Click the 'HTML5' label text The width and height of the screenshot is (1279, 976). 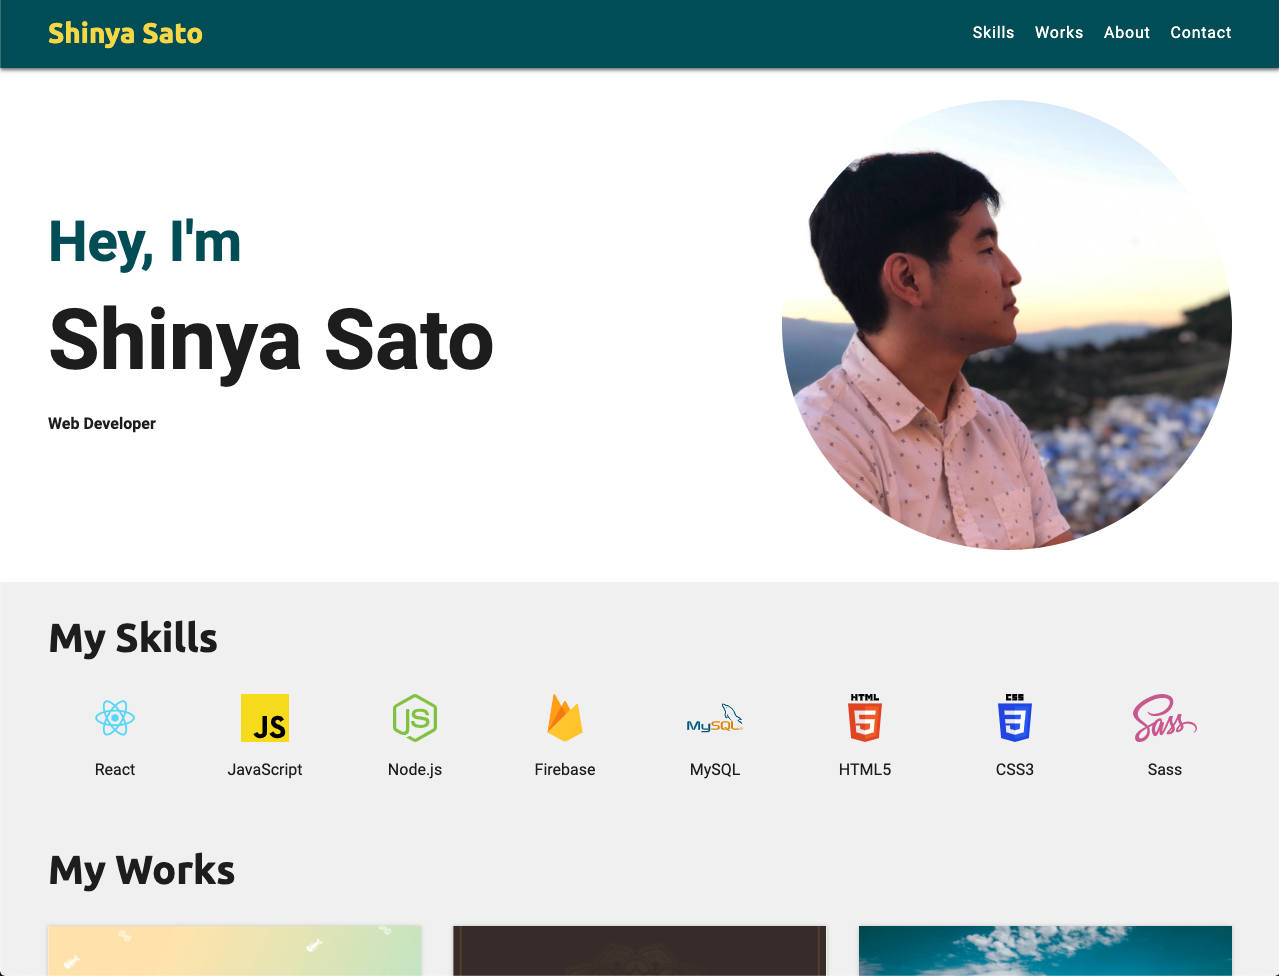click(x=865, y=770)
